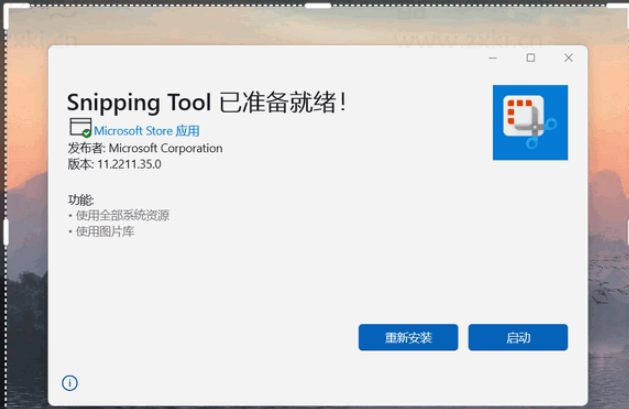
Task: Click the info icon at dialog bottom-left
Action: [70, 383]
